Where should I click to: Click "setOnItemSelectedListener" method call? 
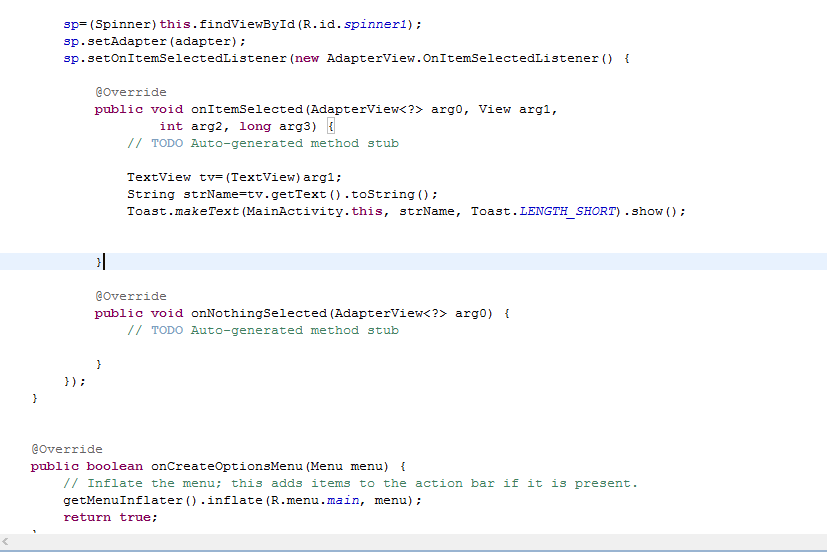[187, 58]
